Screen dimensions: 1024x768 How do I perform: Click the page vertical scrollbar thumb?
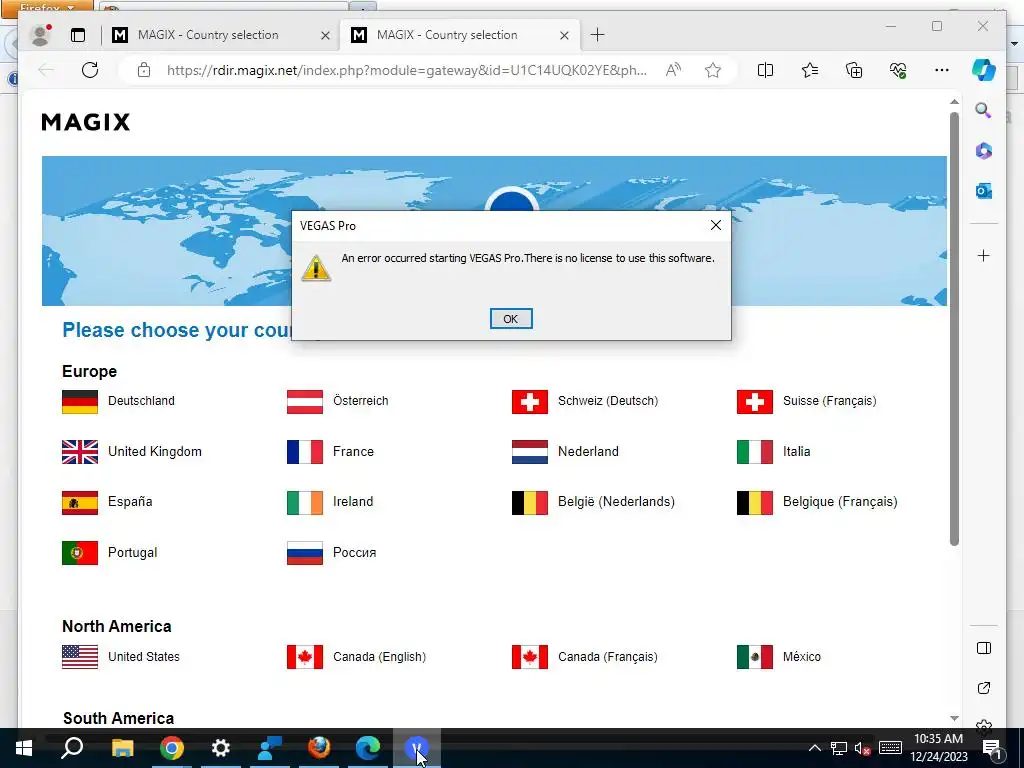click(954, 328)
